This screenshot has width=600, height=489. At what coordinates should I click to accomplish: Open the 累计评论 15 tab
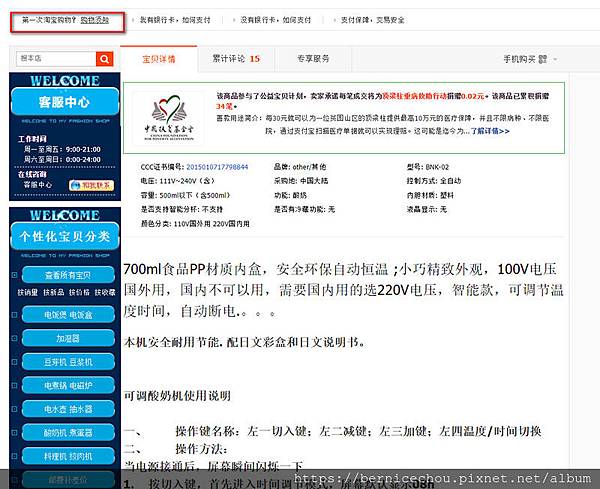coord(236,59)
